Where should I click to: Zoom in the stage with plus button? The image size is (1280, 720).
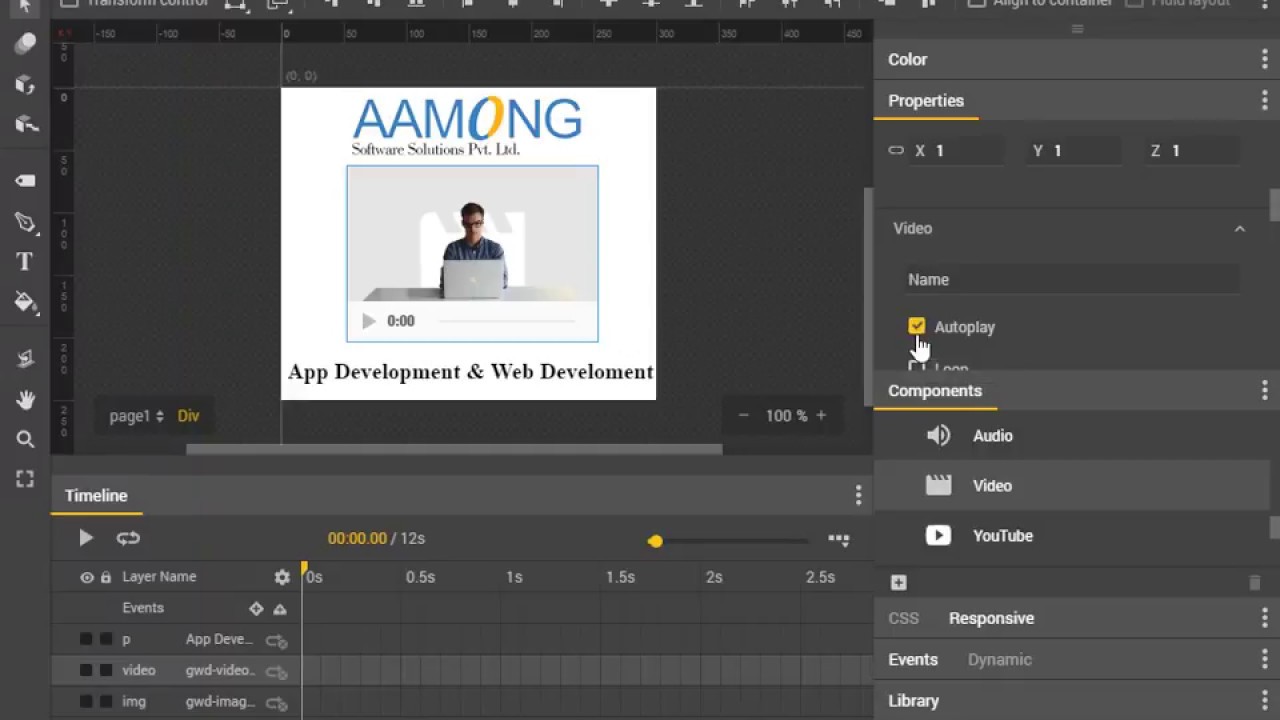point(821,416)
